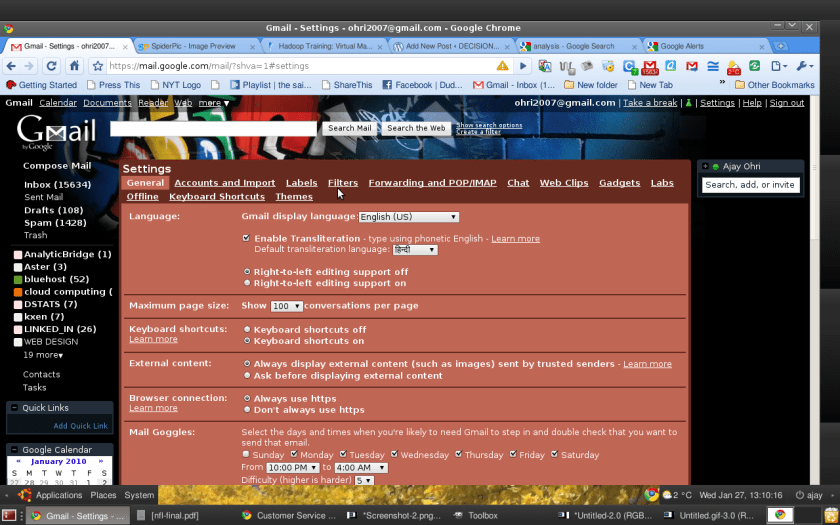Select the keyboard shortcuts off radio button
Viewport: 840px width, 525px height.
point(247,329)
